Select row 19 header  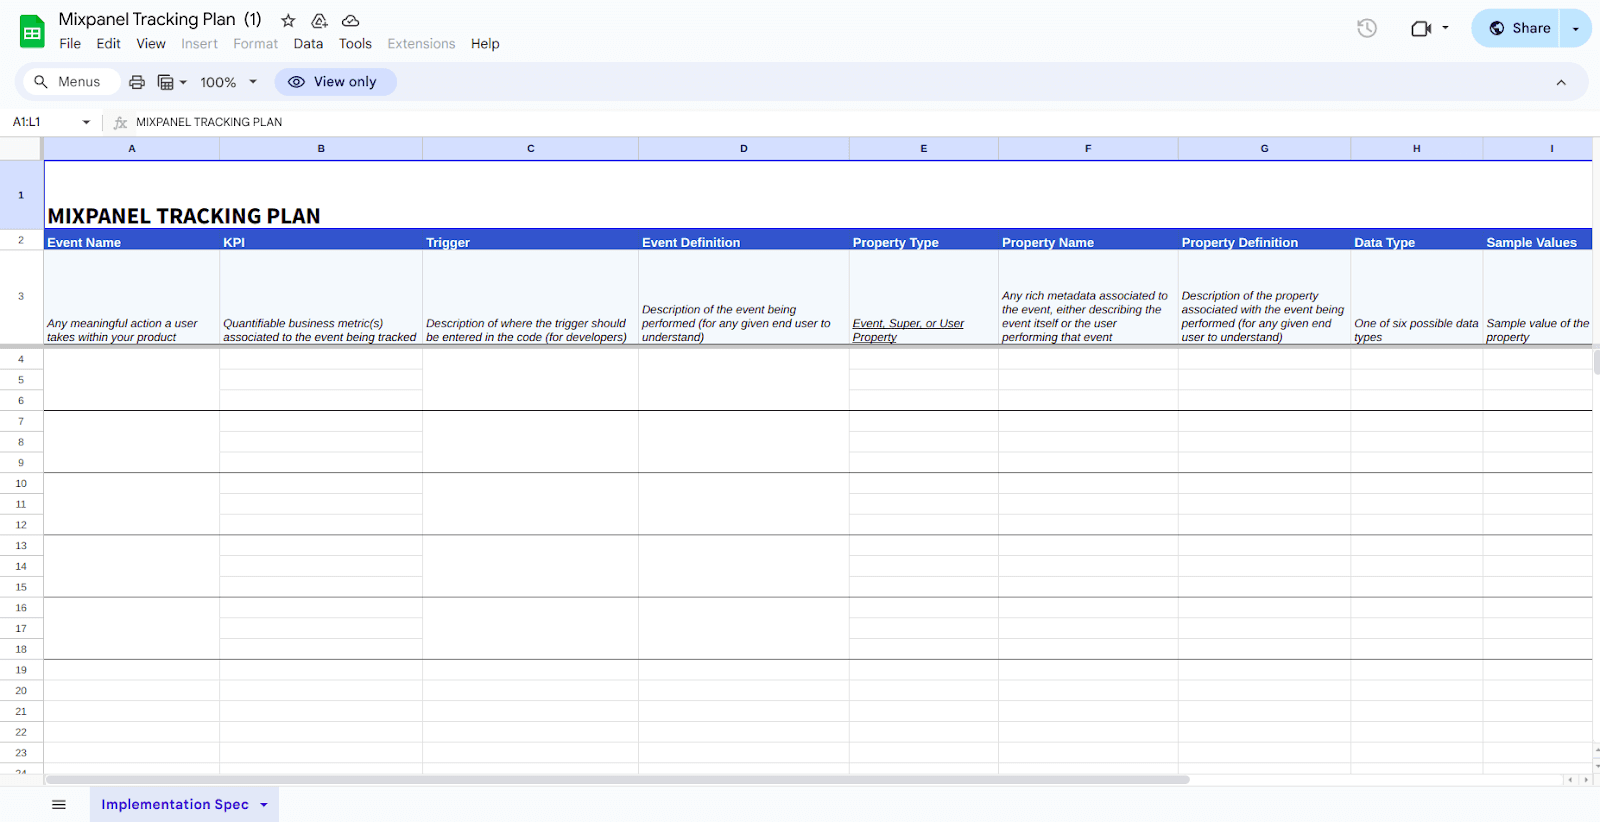(21, 670)
